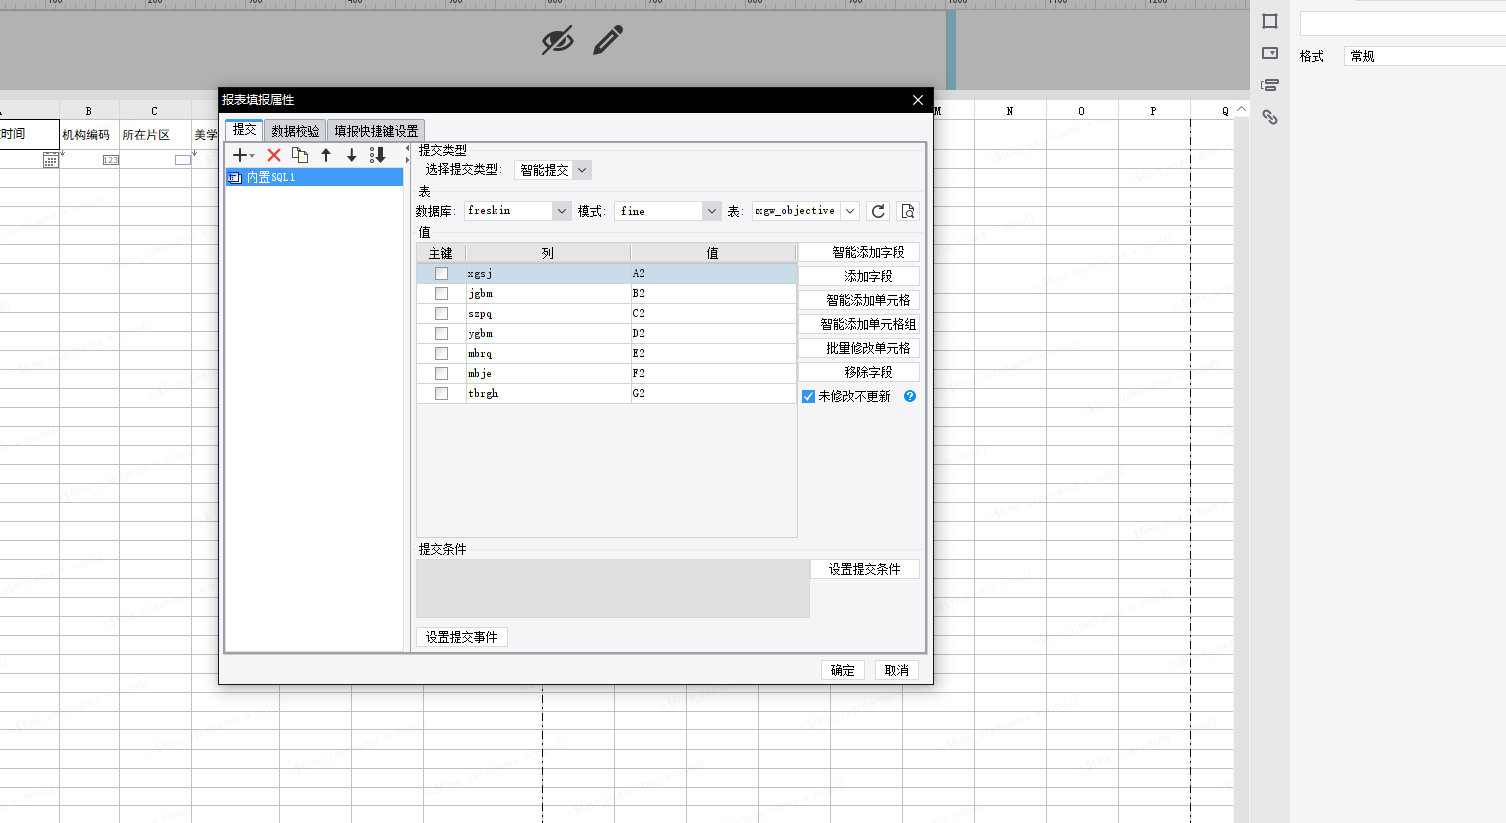Click the 设置提交事件 button
The height and width of the screenshot is (823, 1506).
click(x=461, y=637)
